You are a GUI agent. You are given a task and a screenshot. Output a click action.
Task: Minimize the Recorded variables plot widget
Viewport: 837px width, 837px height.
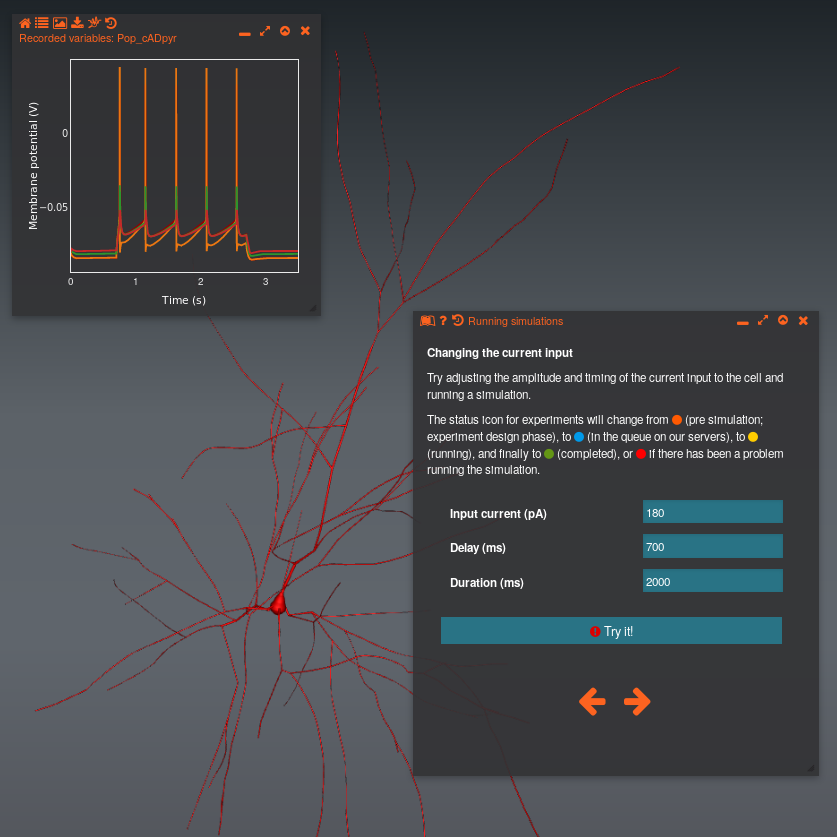click(x=244, y=34)
